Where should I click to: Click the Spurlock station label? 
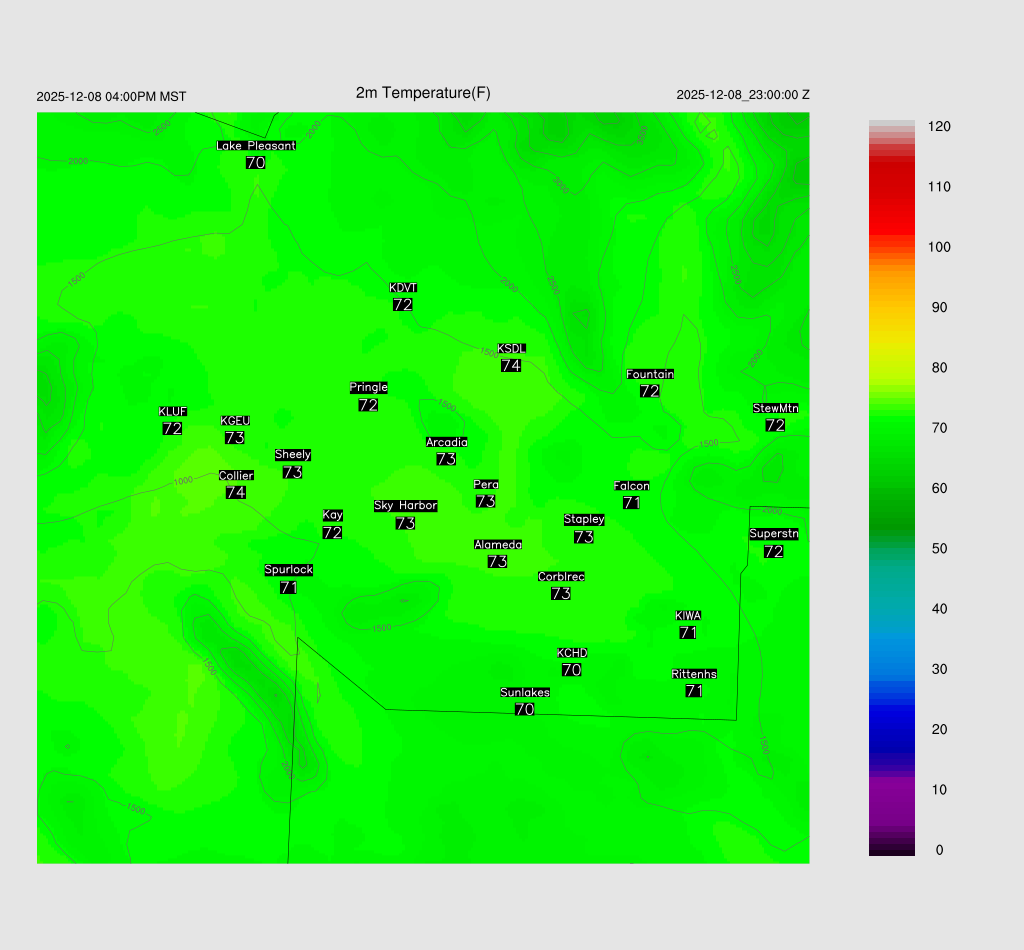(x=289, y=569)
